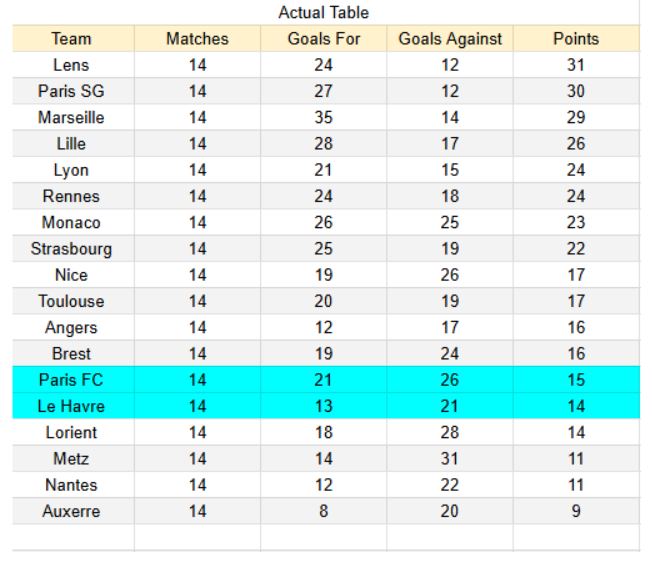The width and height of the screenshot is (653, 563).
Task: Click the Points column header
Action: click(x=575, y=39)
